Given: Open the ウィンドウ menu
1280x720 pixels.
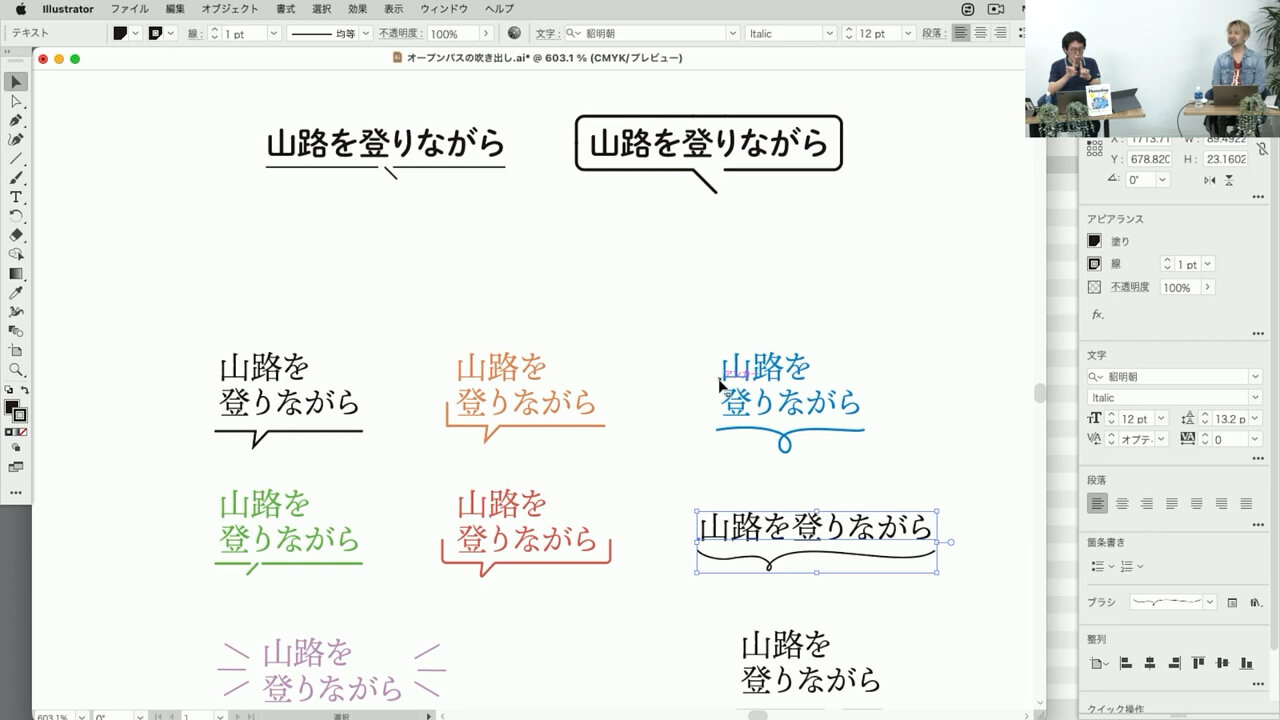Looking at the screenshot, I should pos(444,9).
